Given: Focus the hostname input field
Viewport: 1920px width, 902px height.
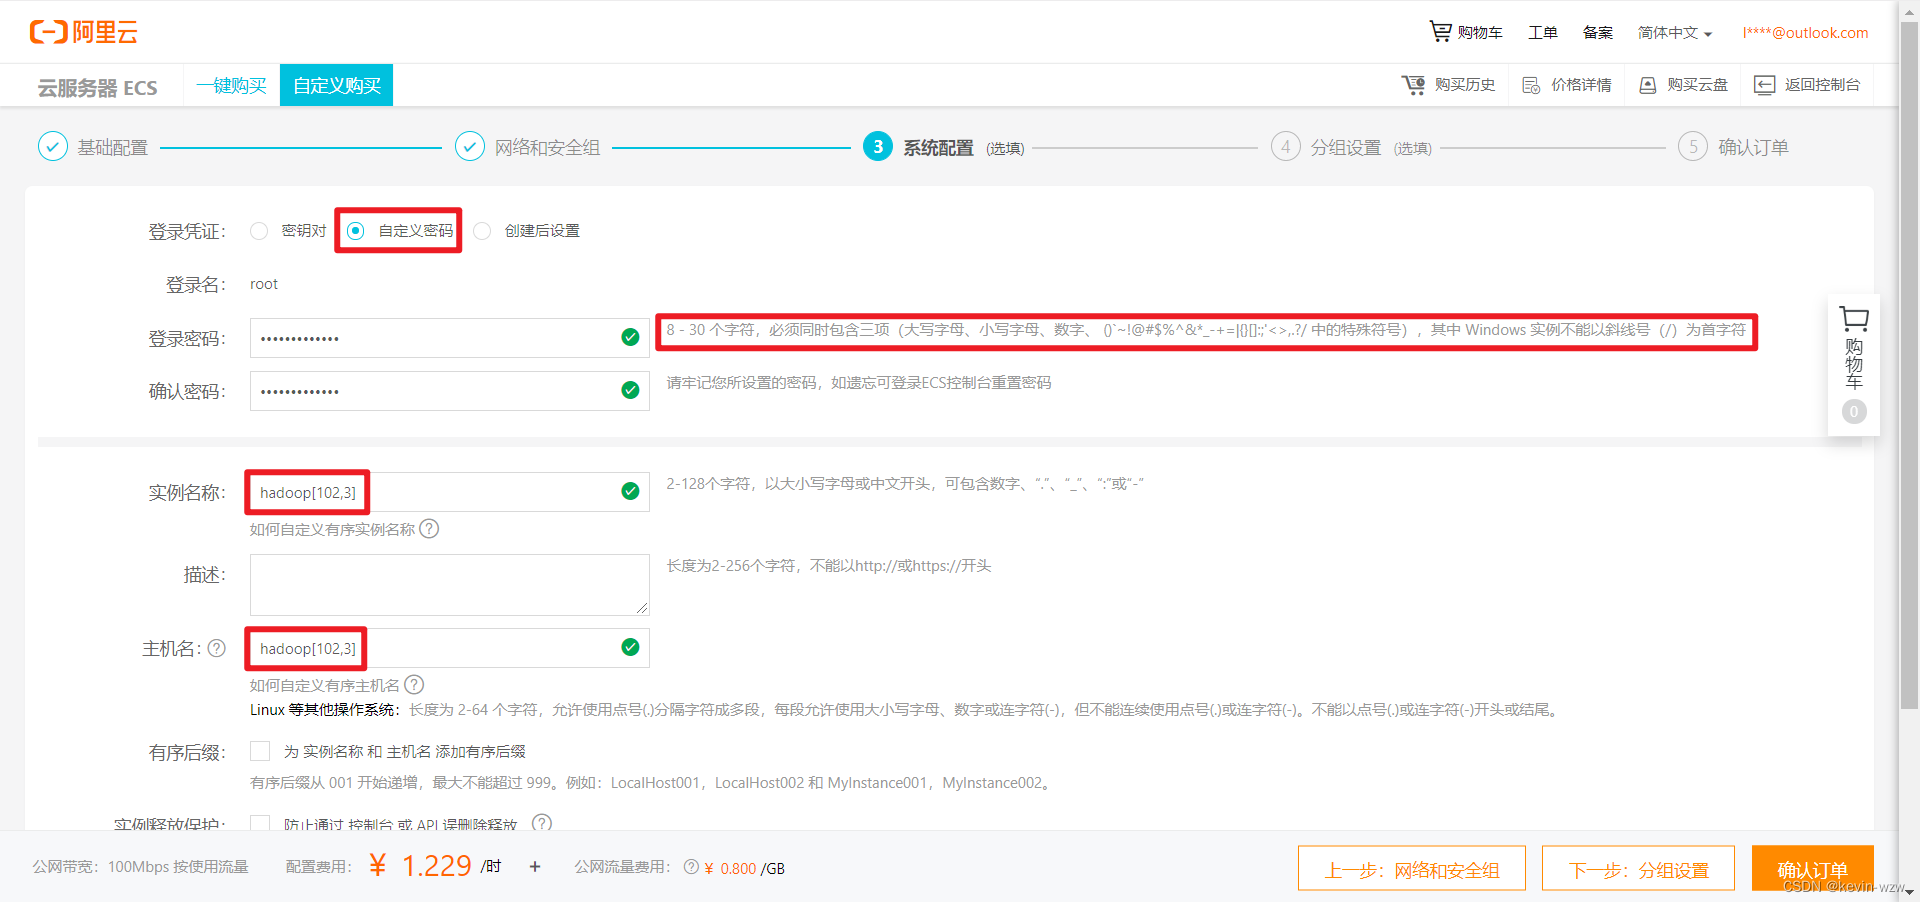Looking at the screenshot, I should point(449,648).
